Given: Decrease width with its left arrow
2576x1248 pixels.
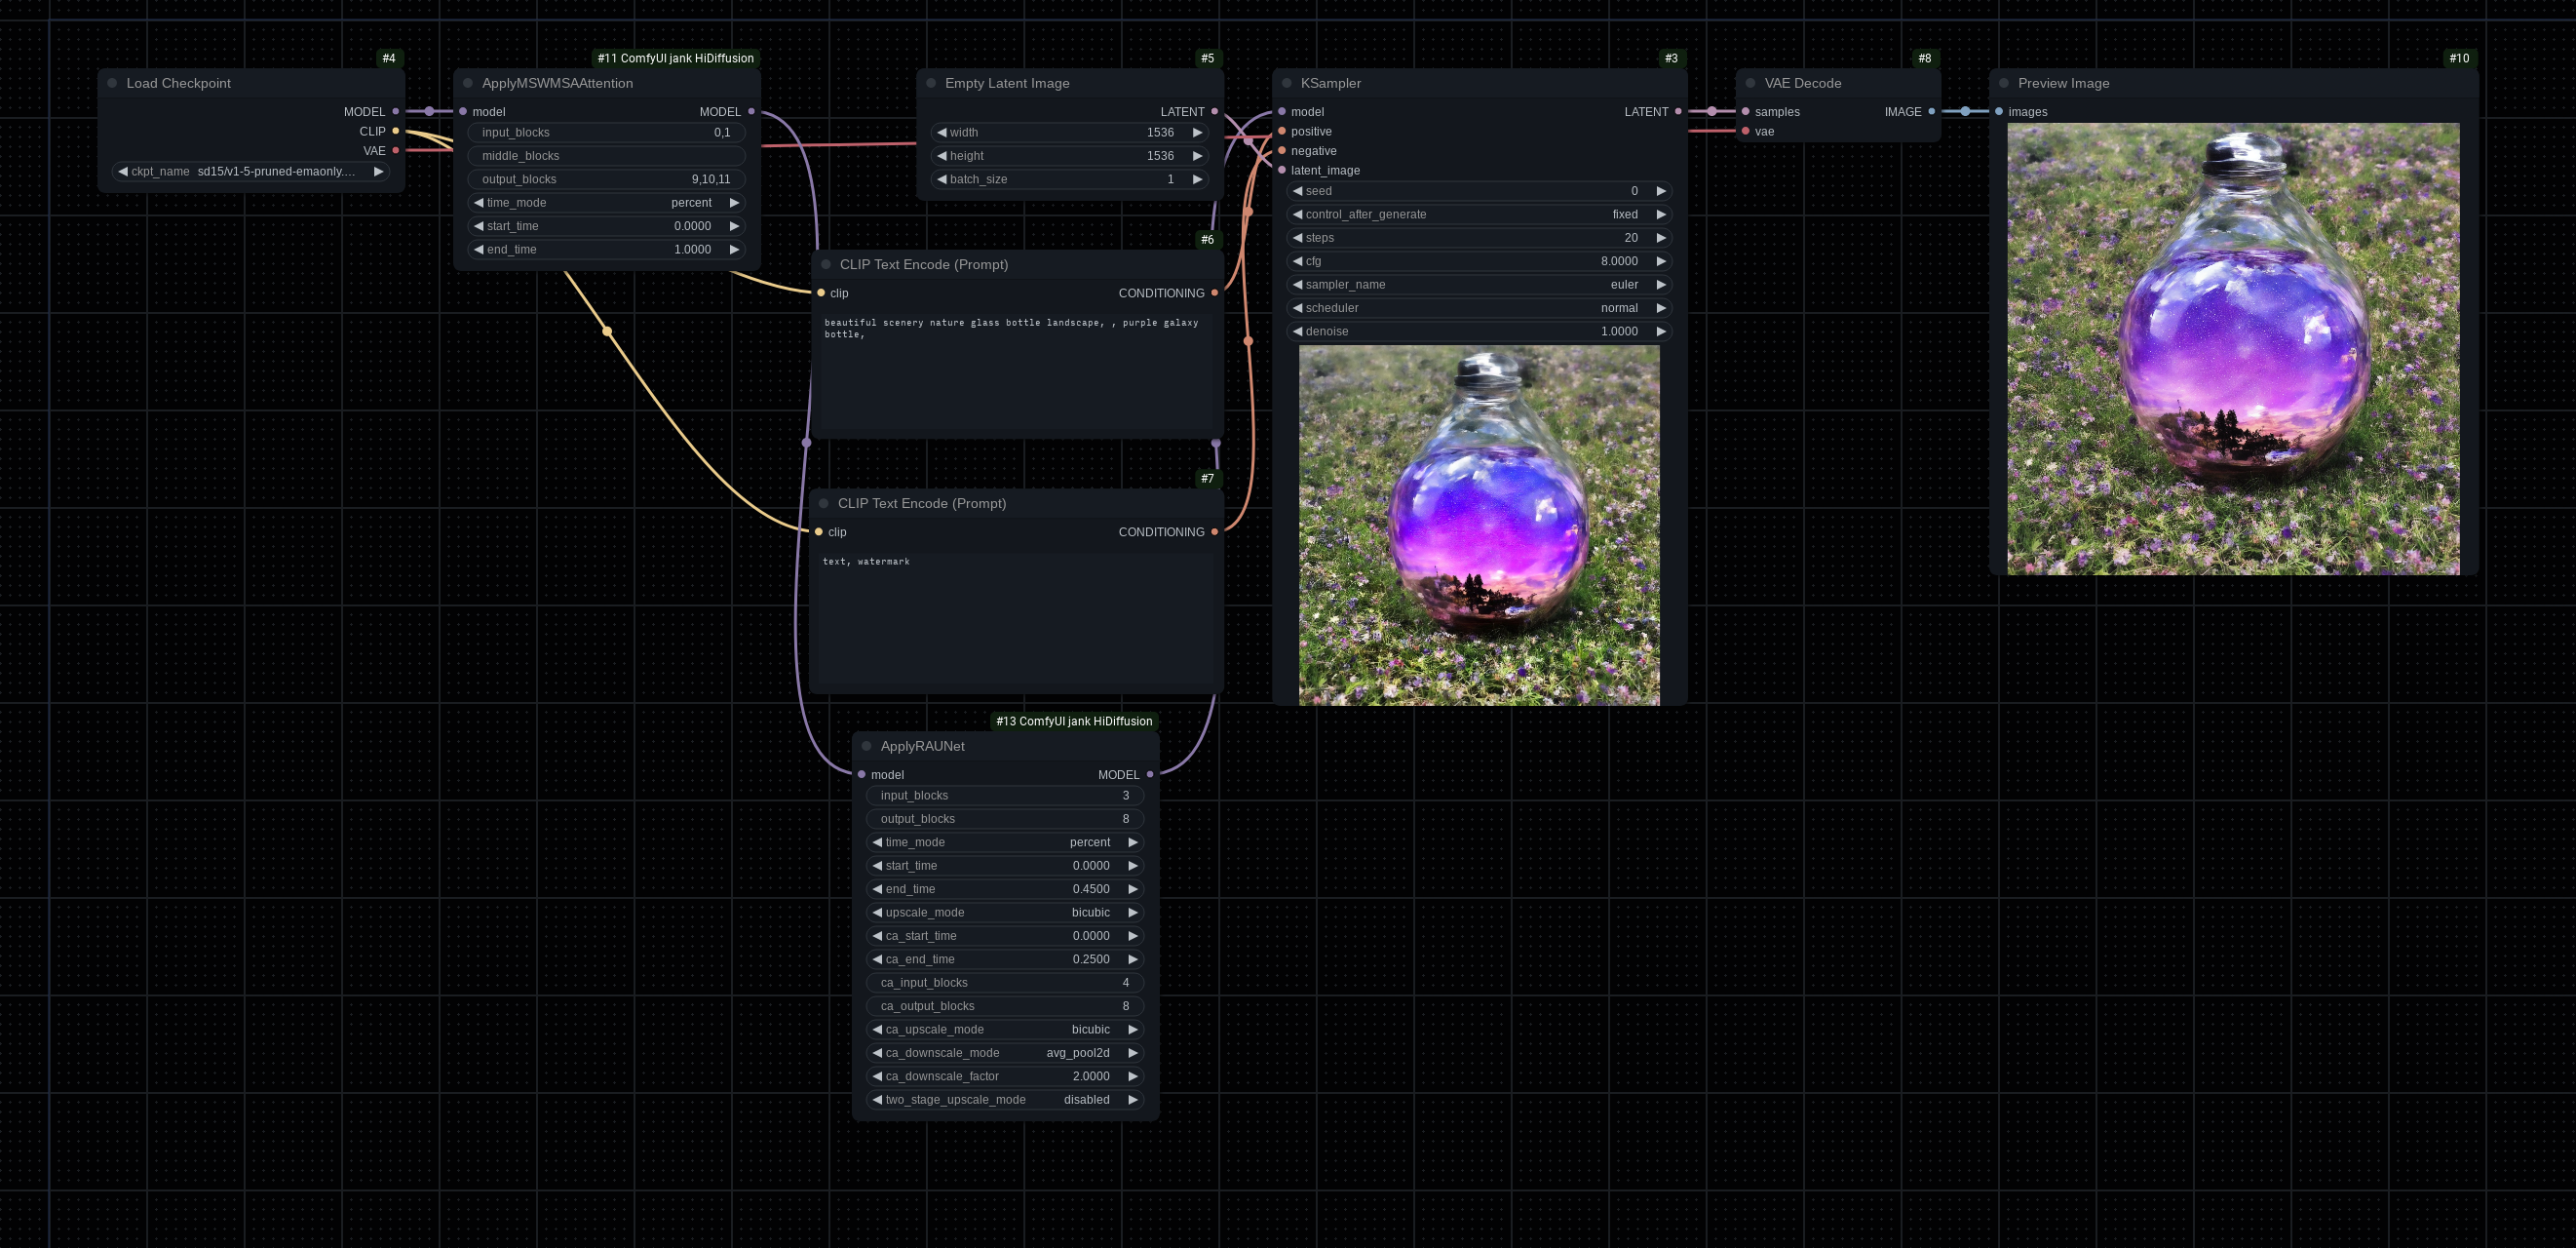Looking at the screenshot, I should [942, 132].
